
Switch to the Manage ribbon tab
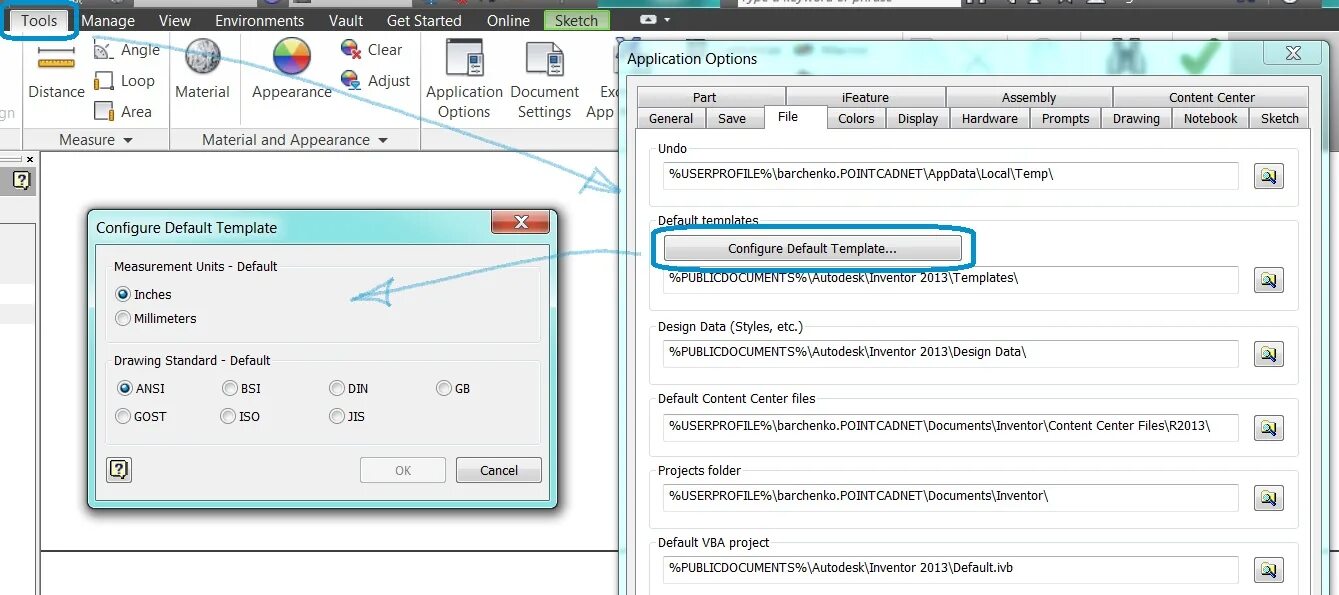coord(108,20)
